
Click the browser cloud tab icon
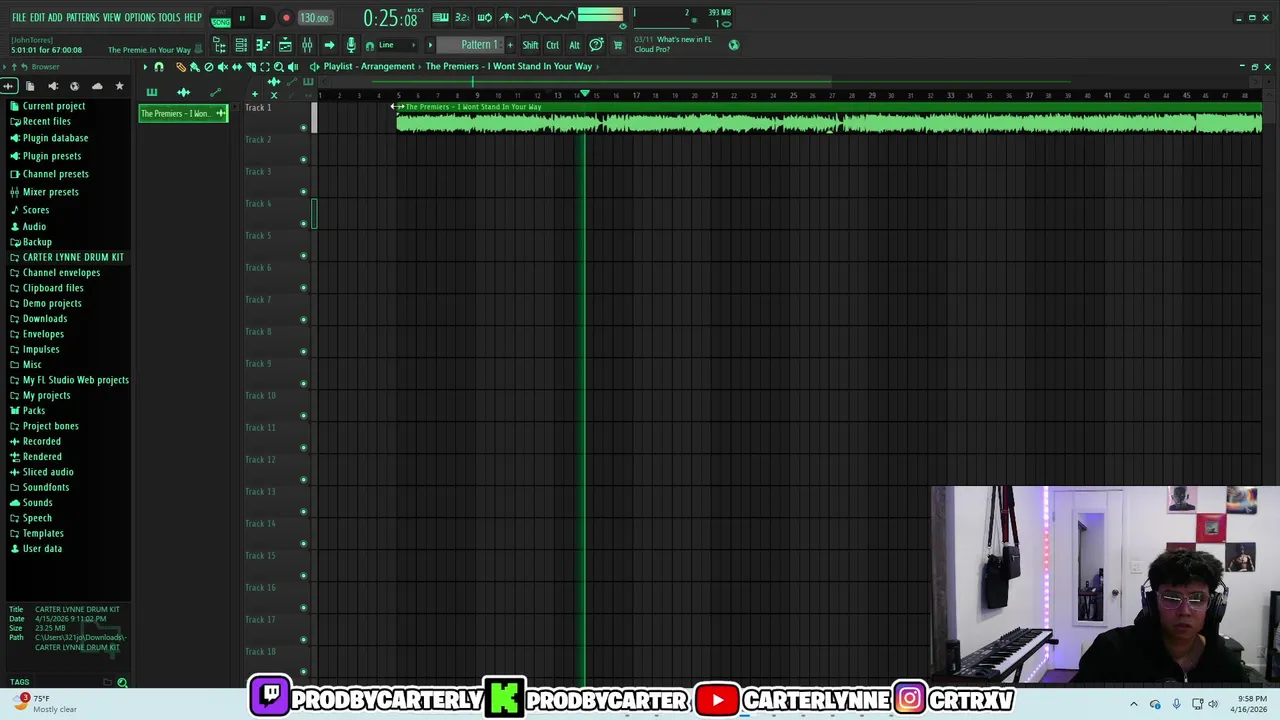click(x=97, y=86)
